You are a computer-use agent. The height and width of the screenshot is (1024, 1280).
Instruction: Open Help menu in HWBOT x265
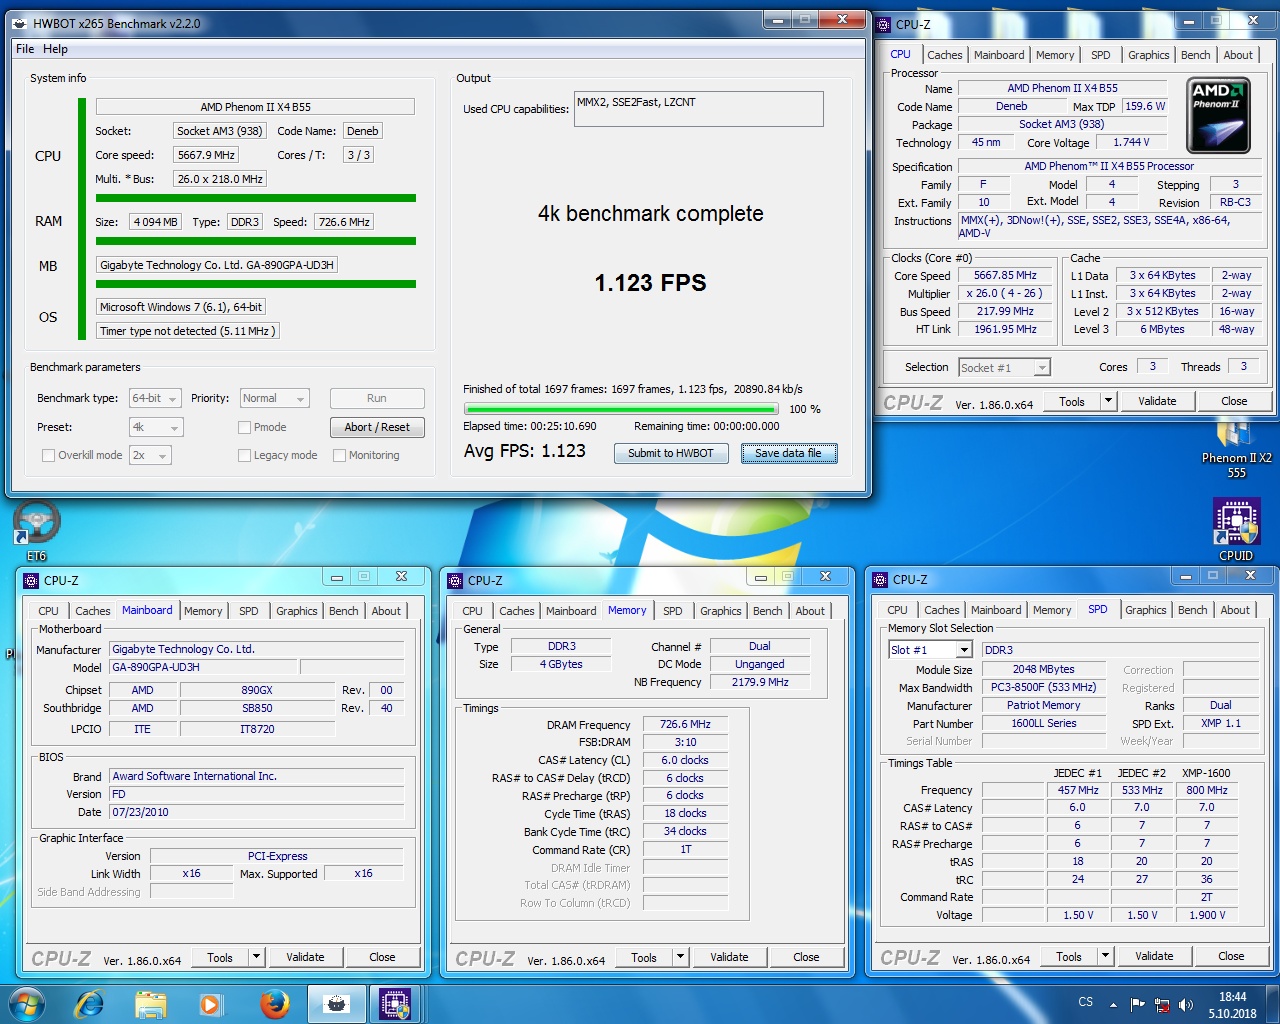coord(55,49)
